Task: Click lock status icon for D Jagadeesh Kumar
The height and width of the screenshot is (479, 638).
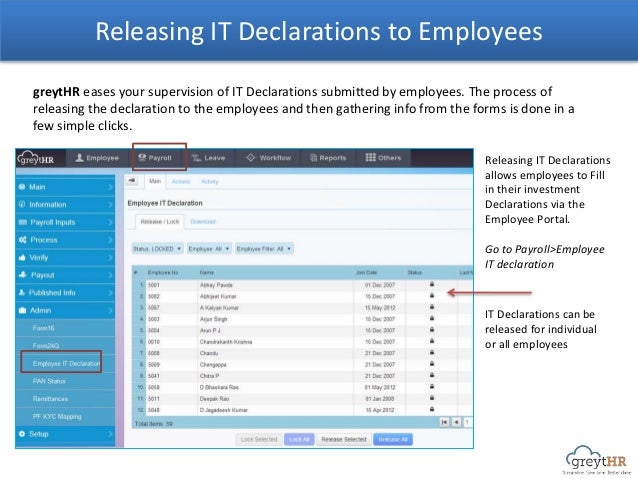Action: [432, 409]
